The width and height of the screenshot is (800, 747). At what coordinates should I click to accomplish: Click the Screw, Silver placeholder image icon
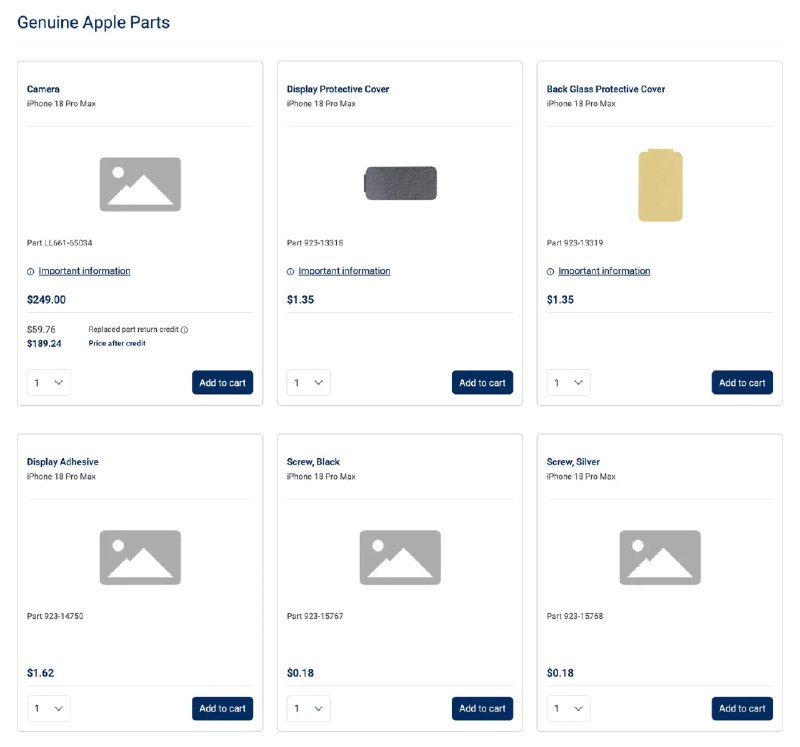pos(660,557)
